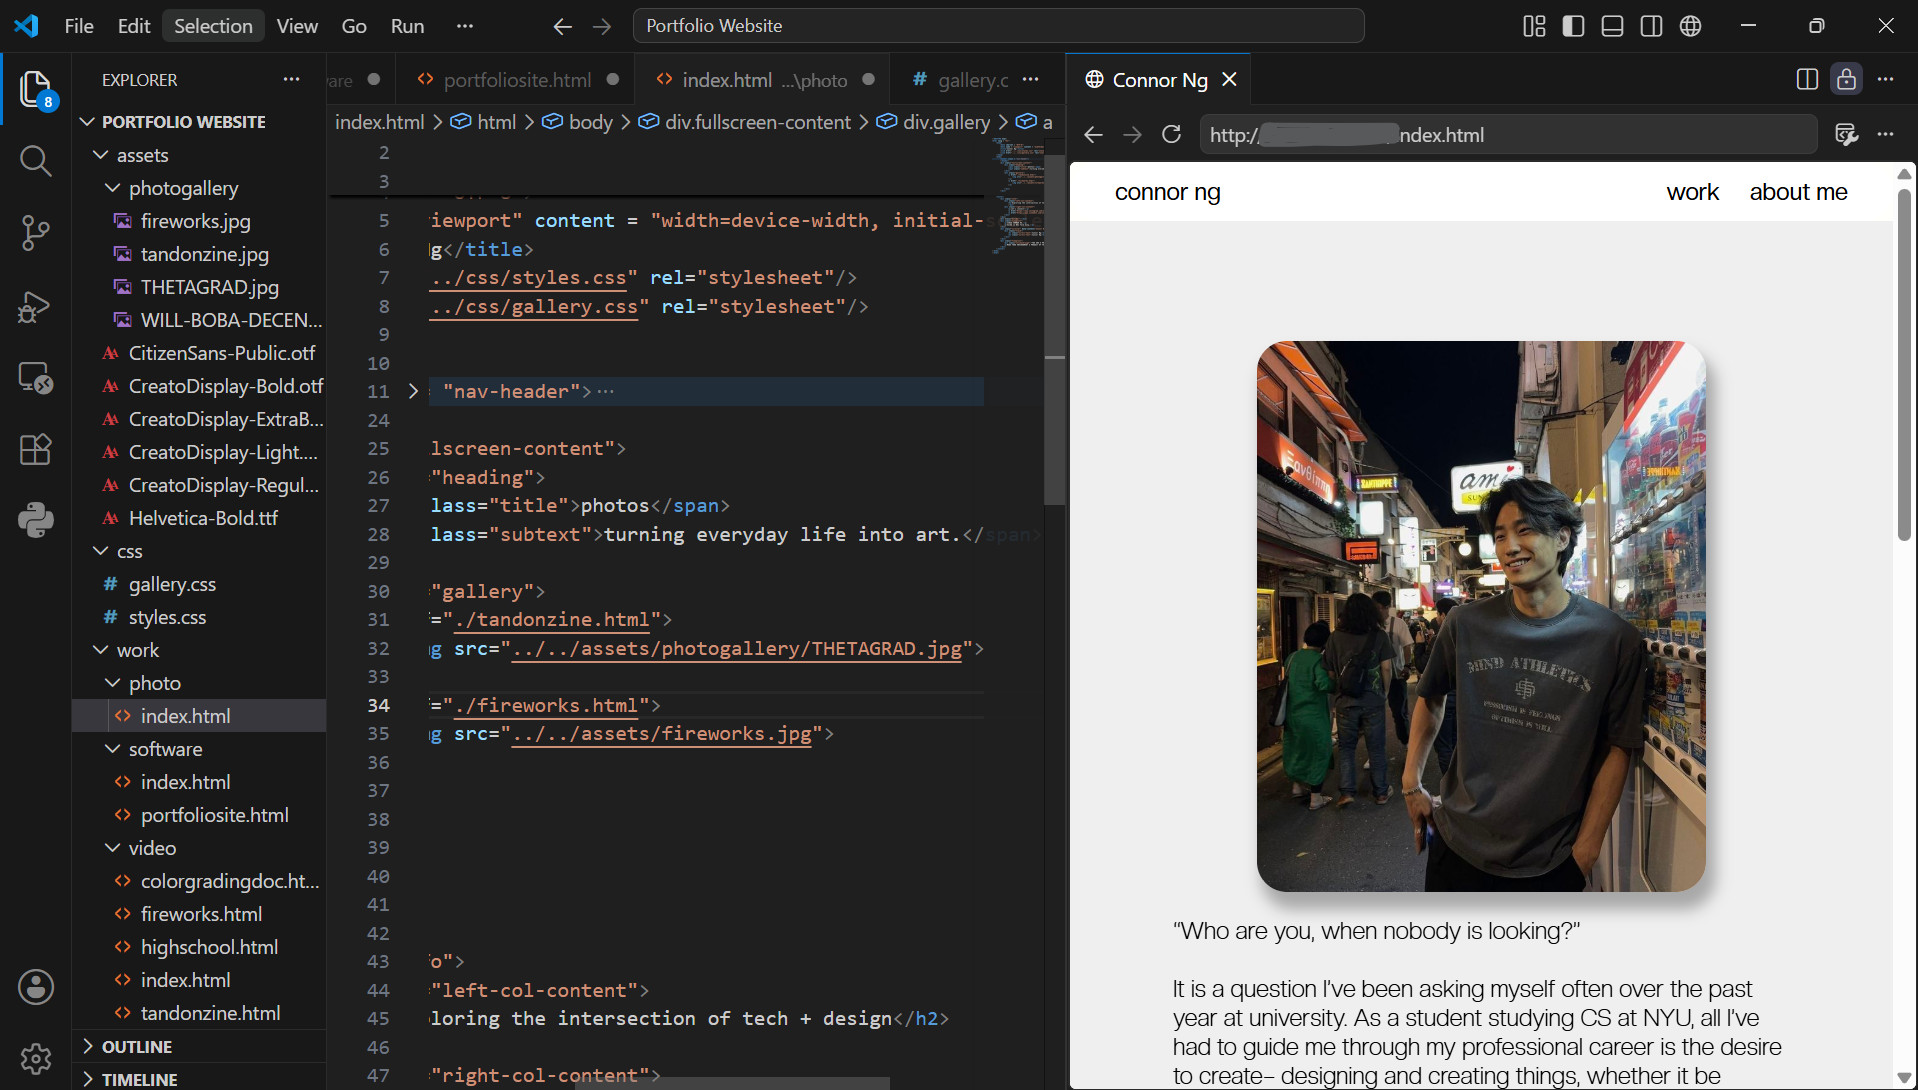Open Explorer views and more actions menu
1918x1090 pixels.
coord(291,79)
